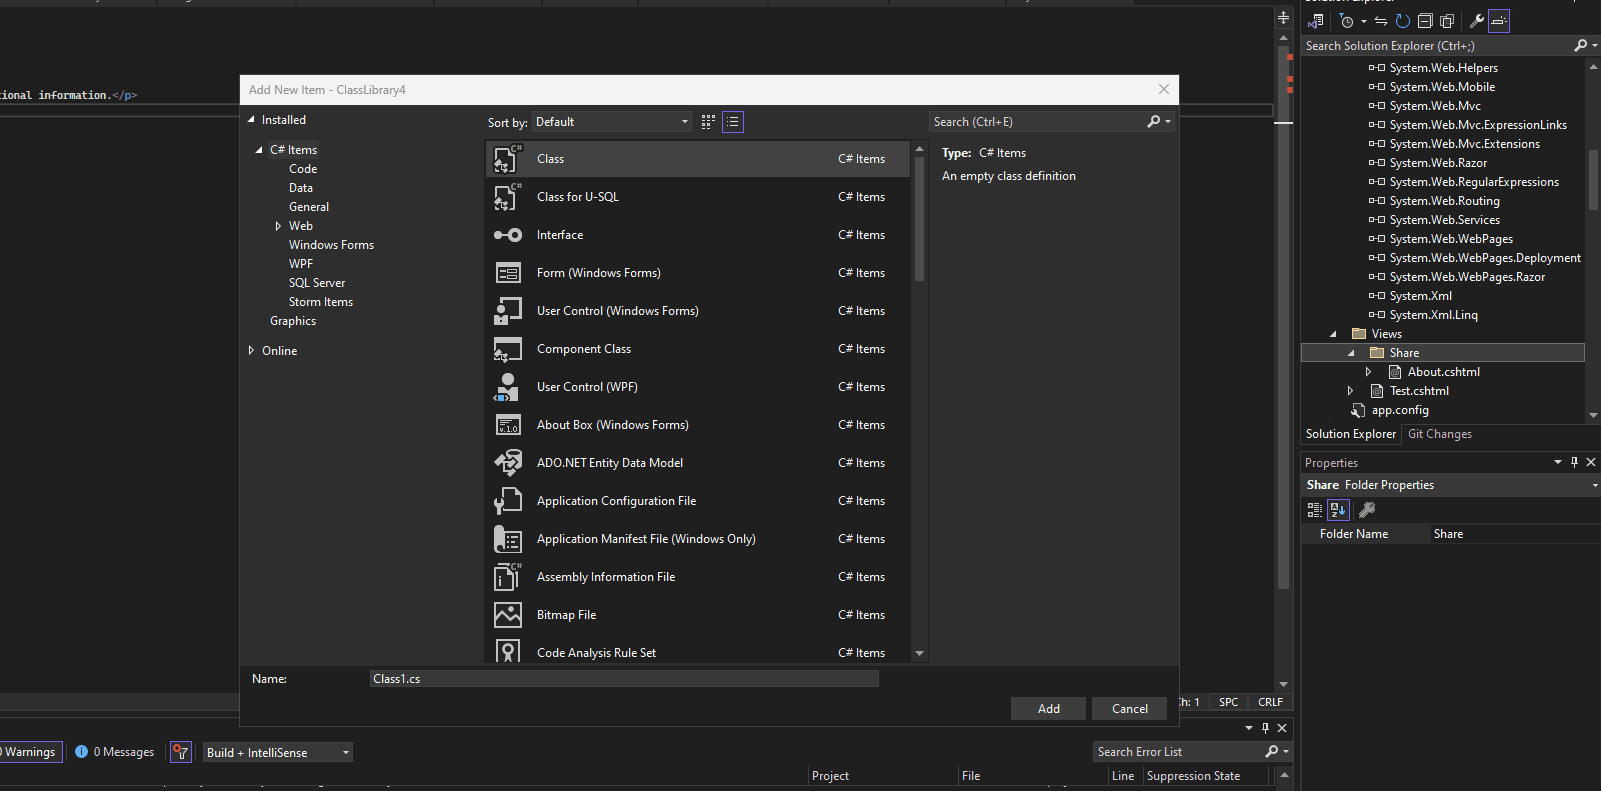Open the wrench Properties icon in Solution Explorer
Viewport: 1601px width, 791px height.
pyautogui.click(x=1476, y=21)
